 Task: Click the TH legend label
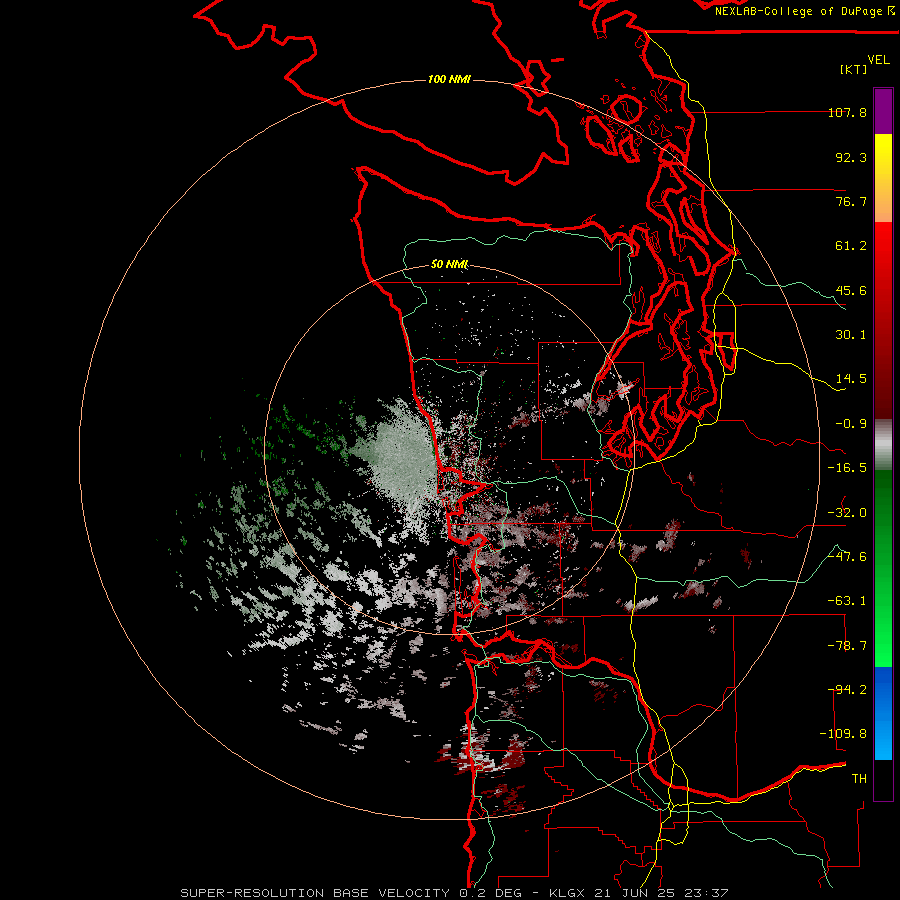click(x=859, y=779)
